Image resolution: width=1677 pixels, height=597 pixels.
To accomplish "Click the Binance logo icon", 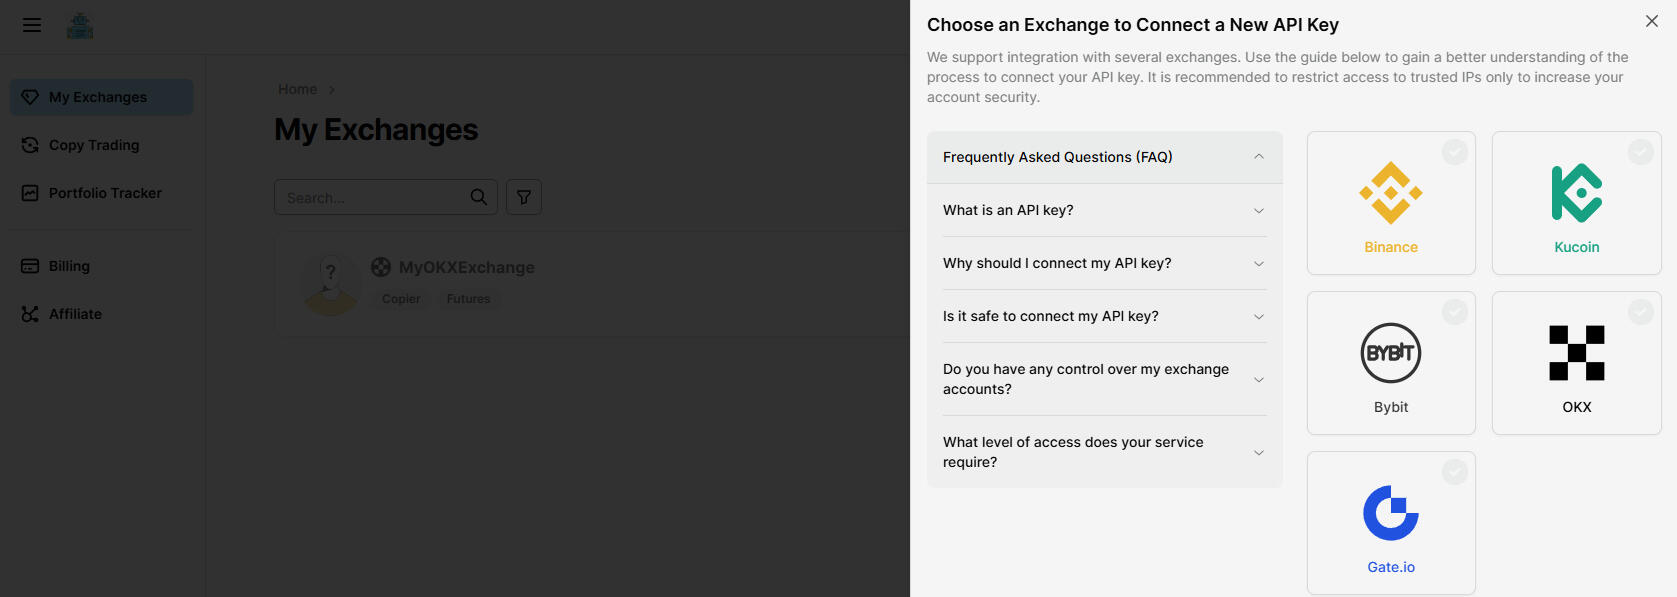I will (1390, 193).
